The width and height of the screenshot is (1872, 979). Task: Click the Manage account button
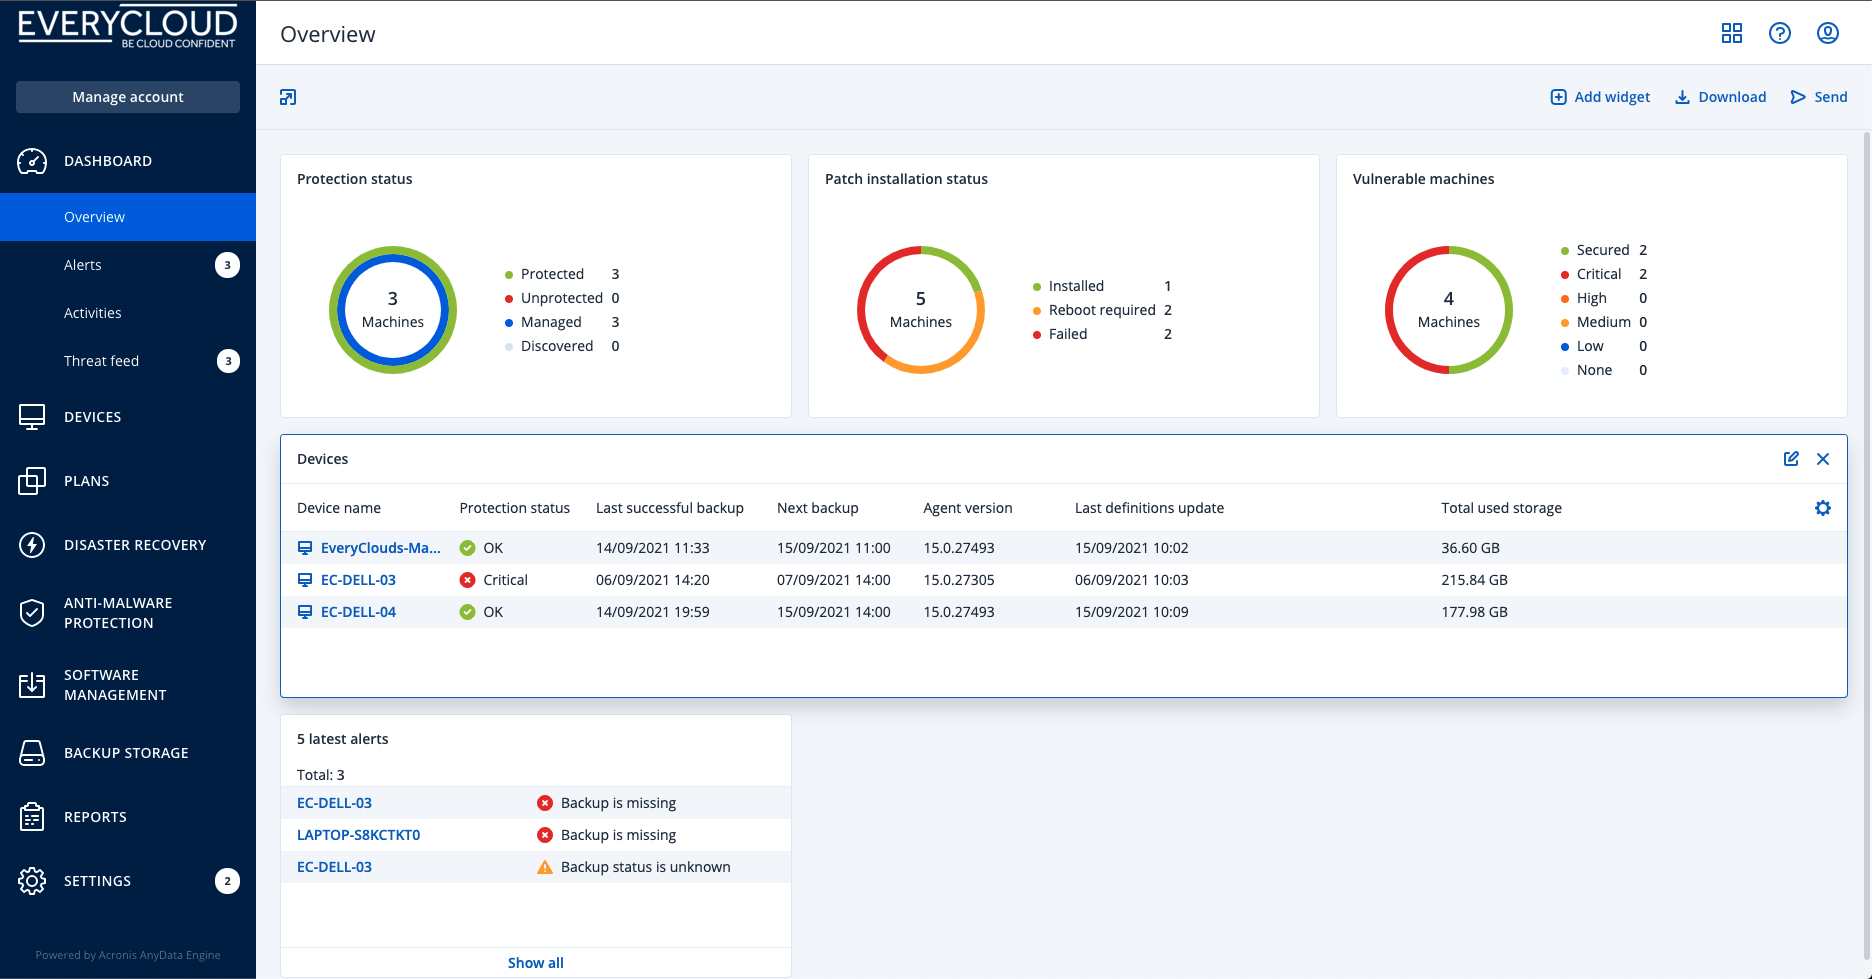pyautogui.click(x=128, y=97)
